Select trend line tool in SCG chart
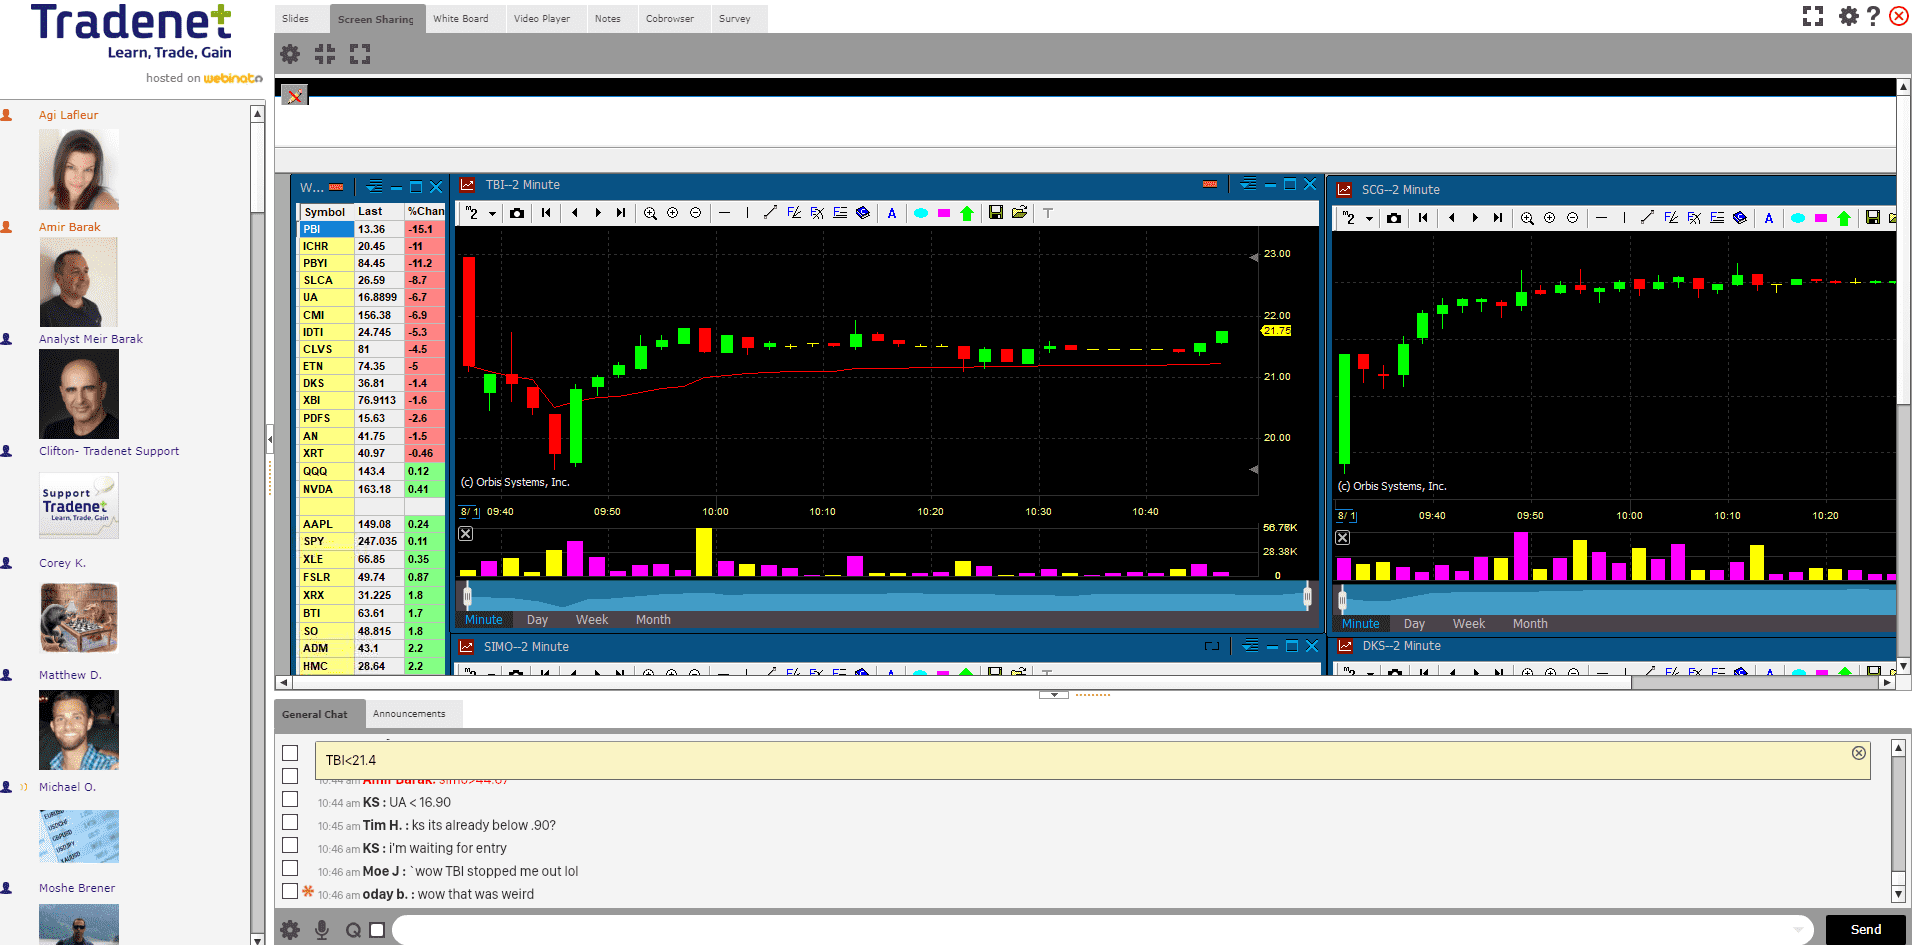Screen dimensions: 1912x945 (x=1647, y=218)
